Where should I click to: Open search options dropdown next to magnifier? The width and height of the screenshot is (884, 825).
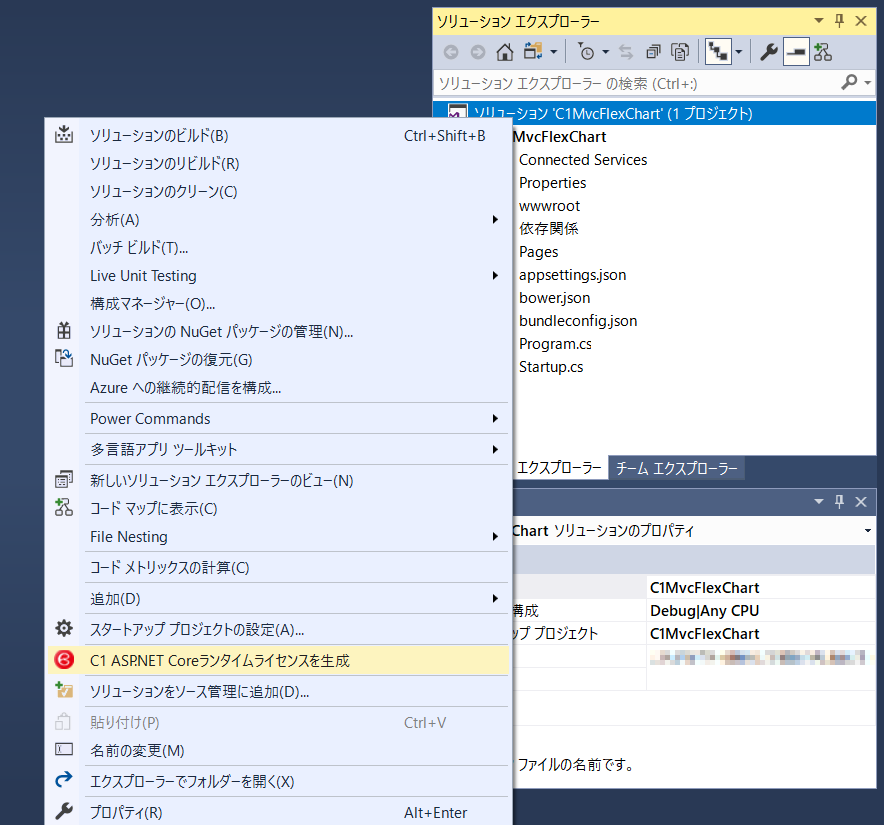(x=868, y=83)
